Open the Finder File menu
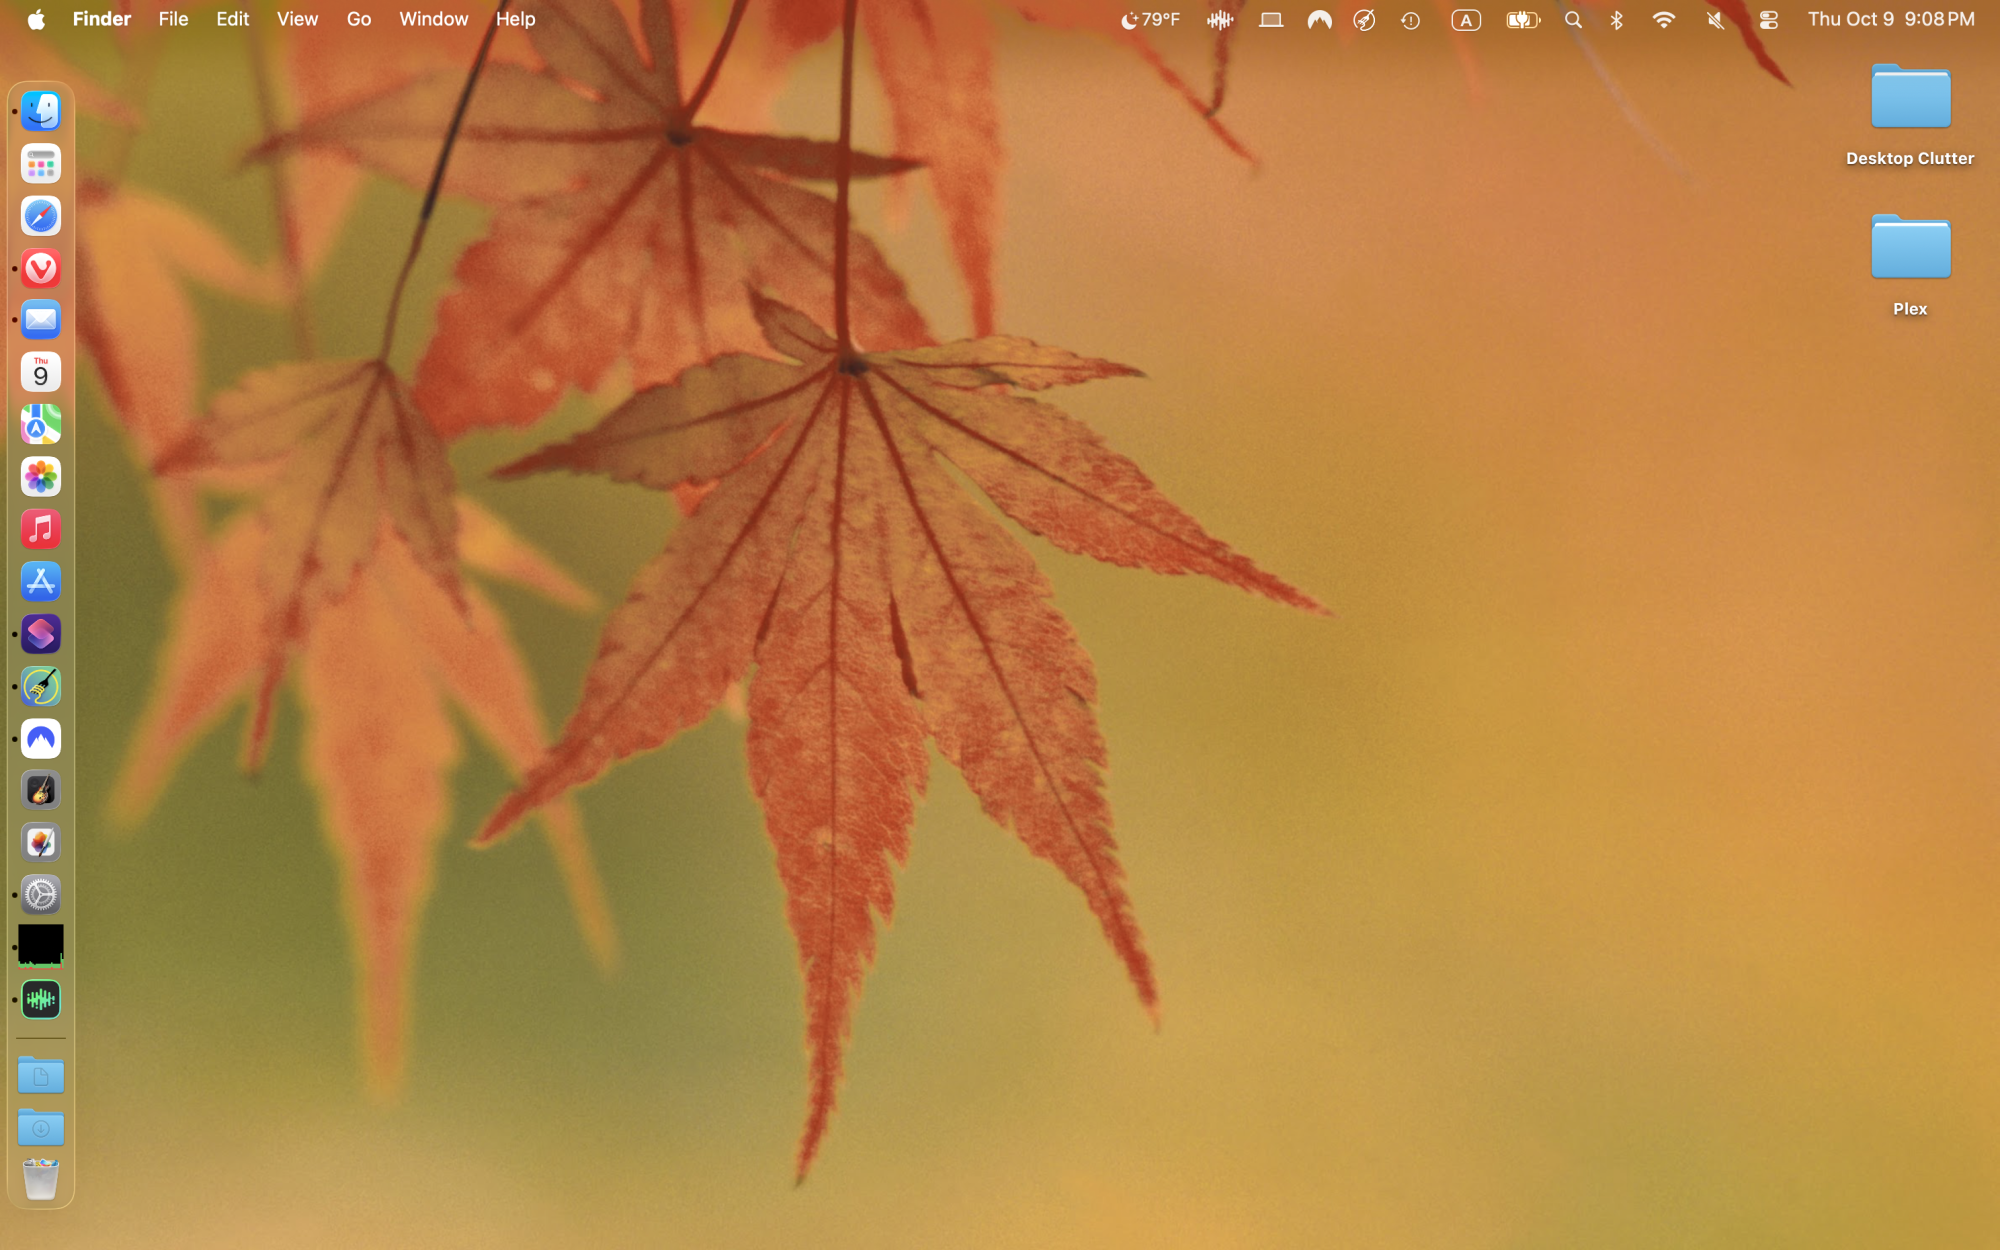The width and height of the screenshot is (2000, 1250). tap(172, 19)
